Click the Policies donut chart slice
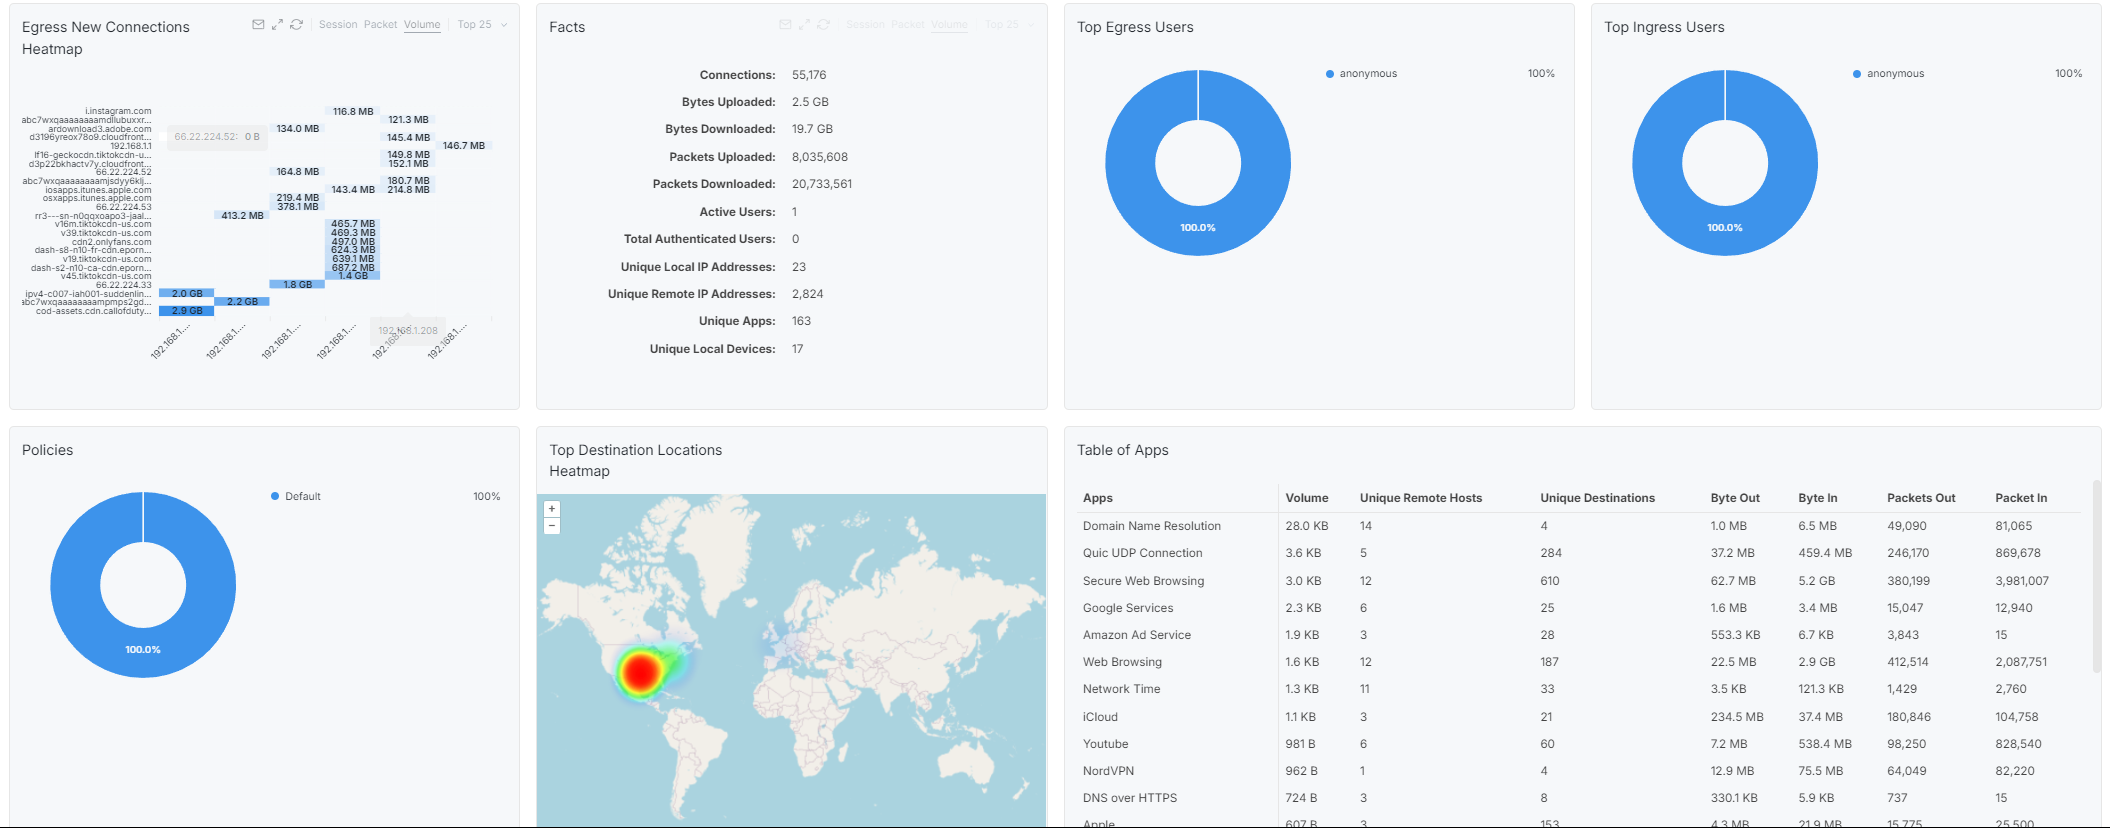2110x828 pixels. click(143, 650)
